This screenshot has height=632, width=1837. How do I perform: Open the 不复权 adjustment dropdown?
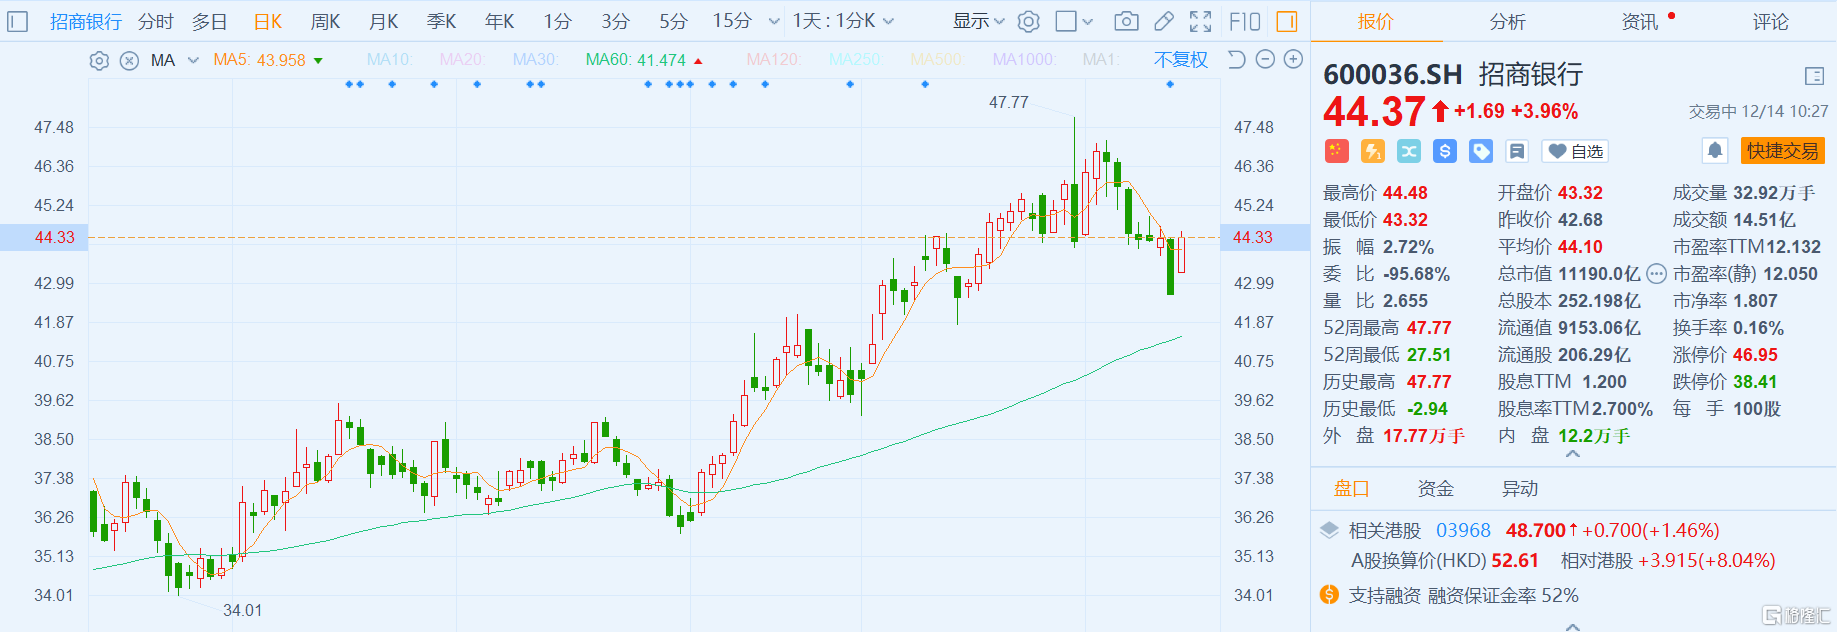pos(1180,60)
